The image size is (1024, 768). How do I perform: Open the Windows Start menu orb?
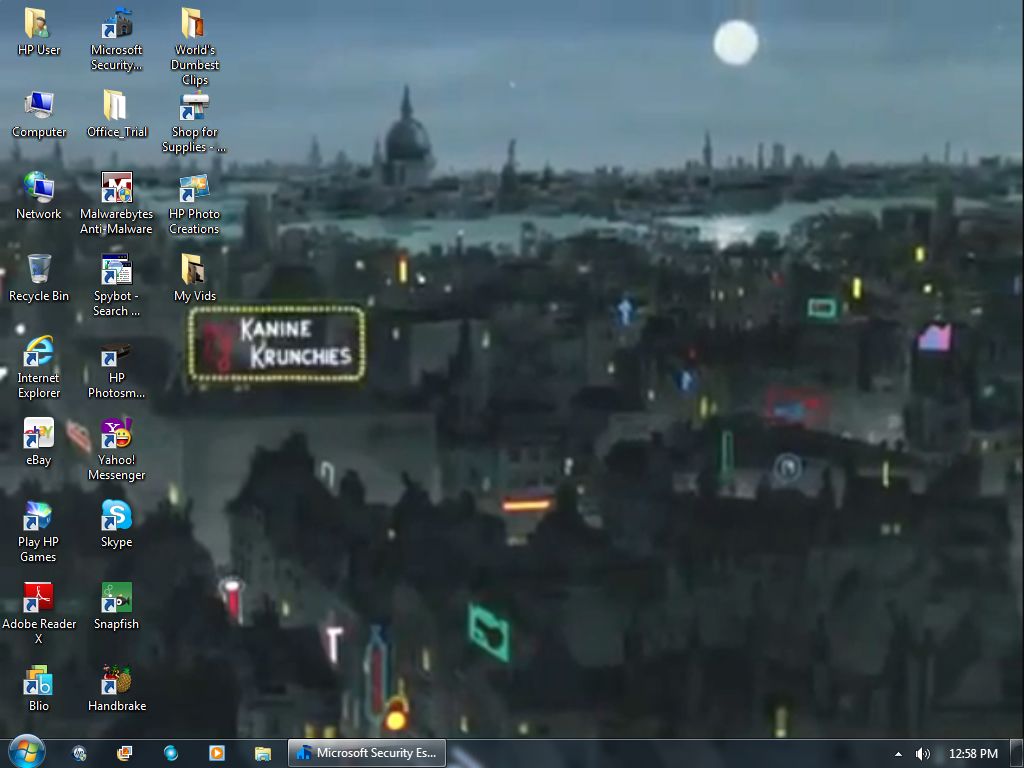click(27, 752)
